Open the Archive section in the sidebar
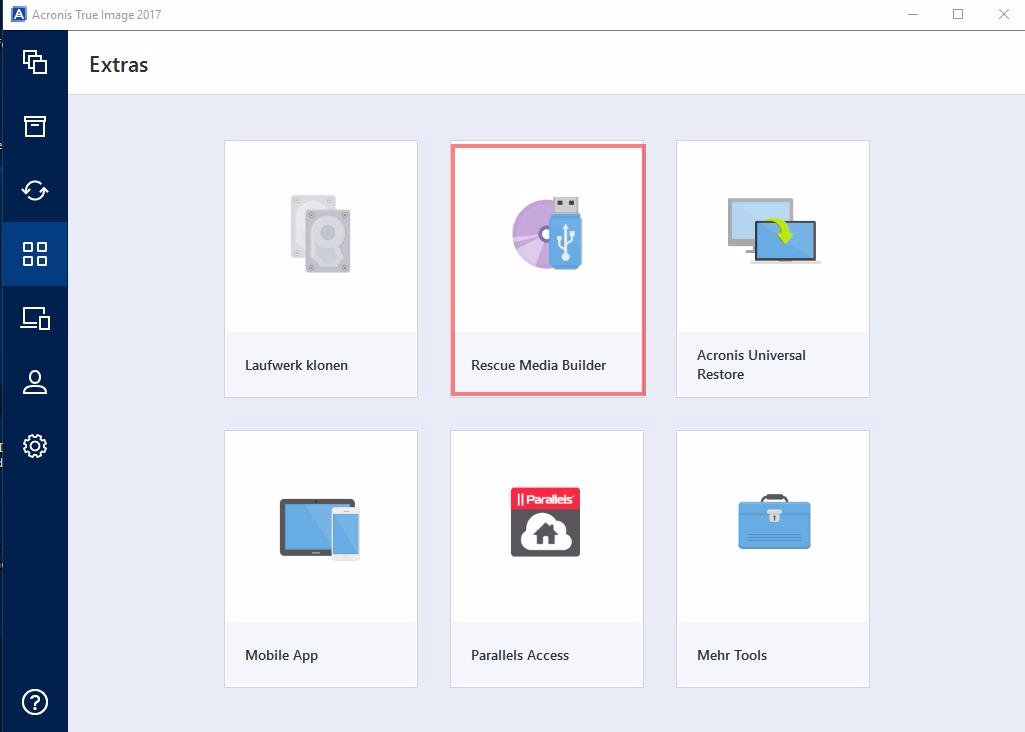 pyautogui.click(x=35, y=126)
